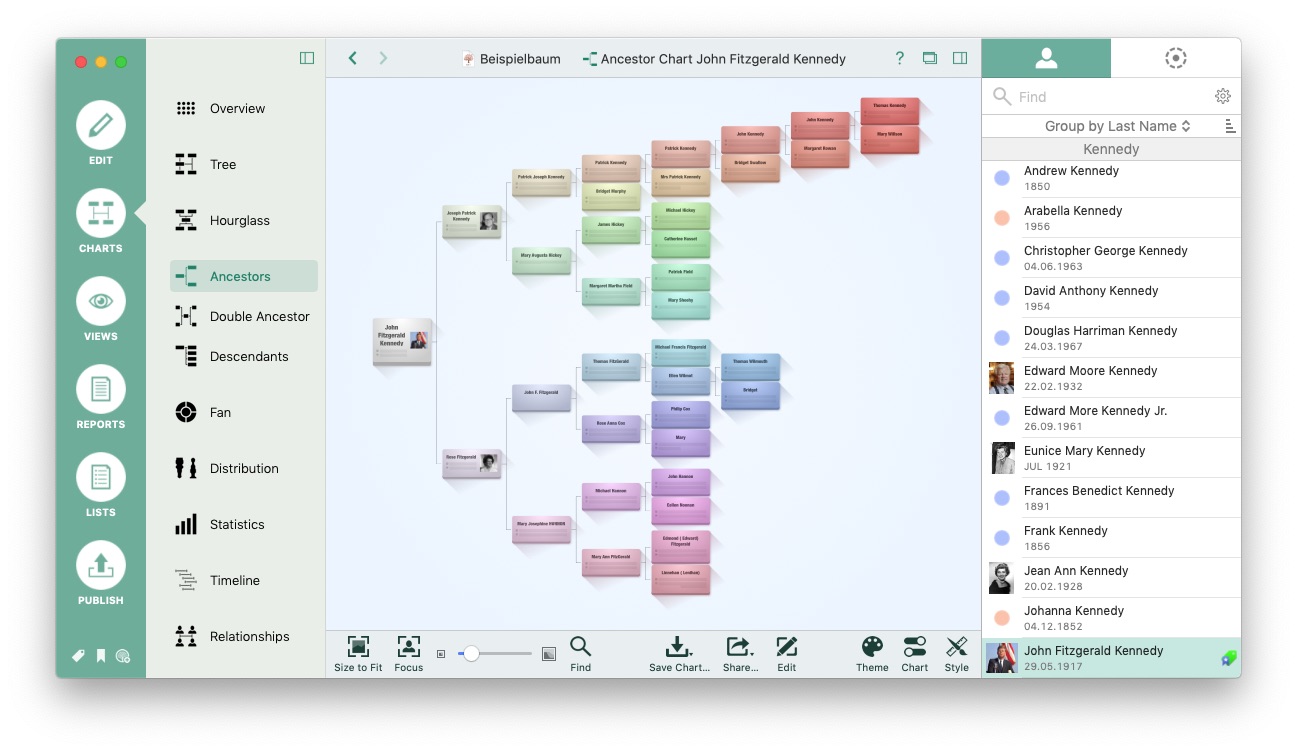Open the Save Chart dropdown menu
This screenshot has width=1297, height=752.
(679, 647)
